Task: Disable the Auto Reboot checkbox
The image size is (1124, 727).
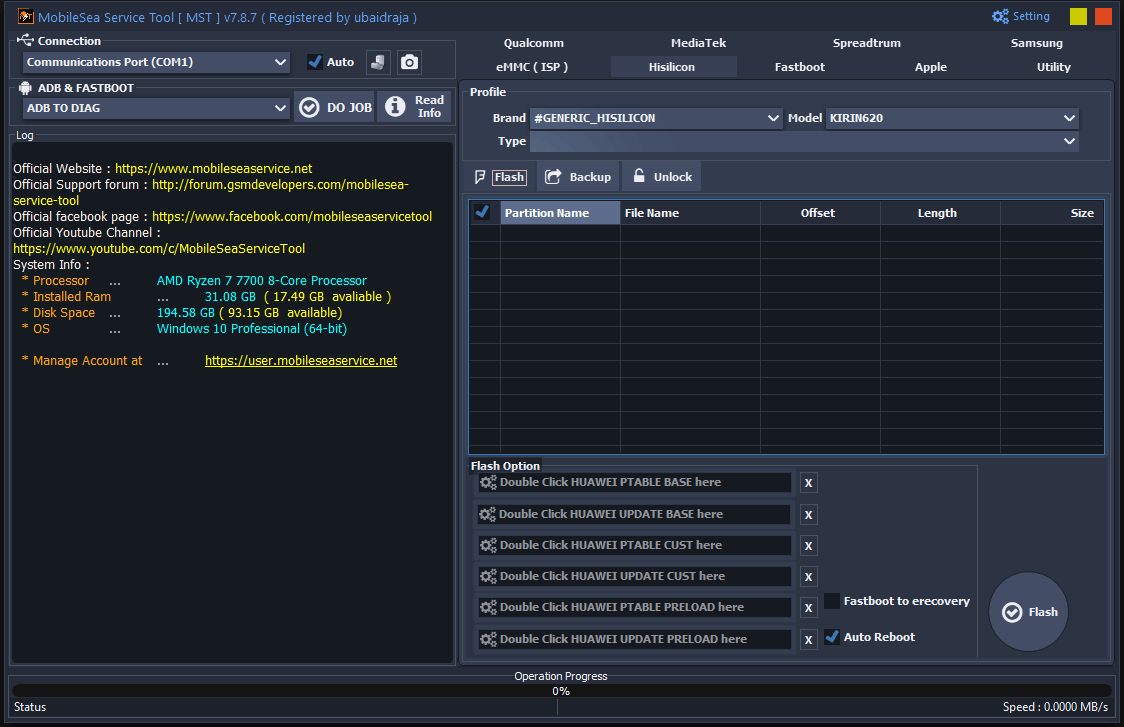Action: point(832,637)
